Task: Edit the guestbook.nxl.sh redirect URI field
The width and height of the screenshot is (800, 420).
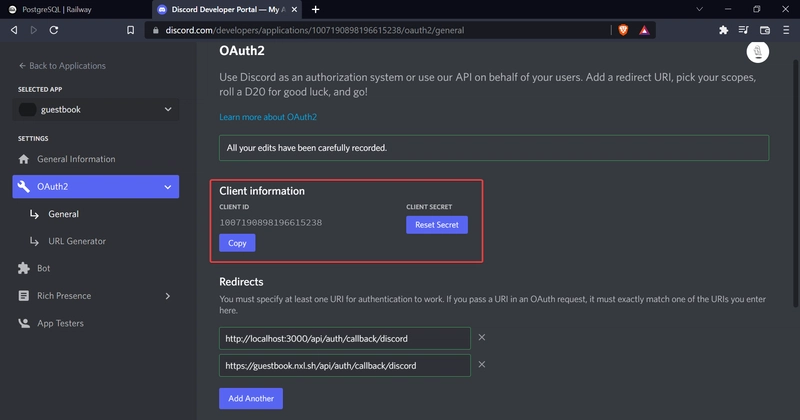Action: [345, 365]
